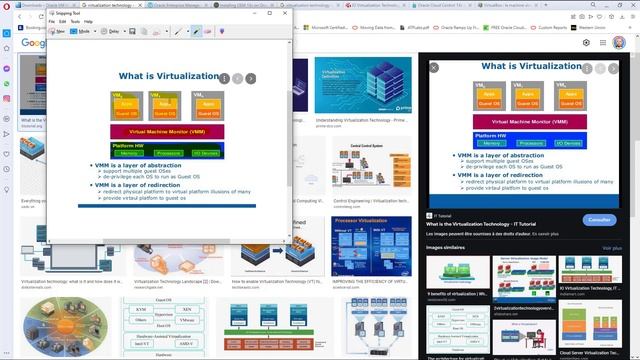Open Google settings gear icon
Image resolution: width=640 pixels, height=360 pixels.
[x=586, y=43]
